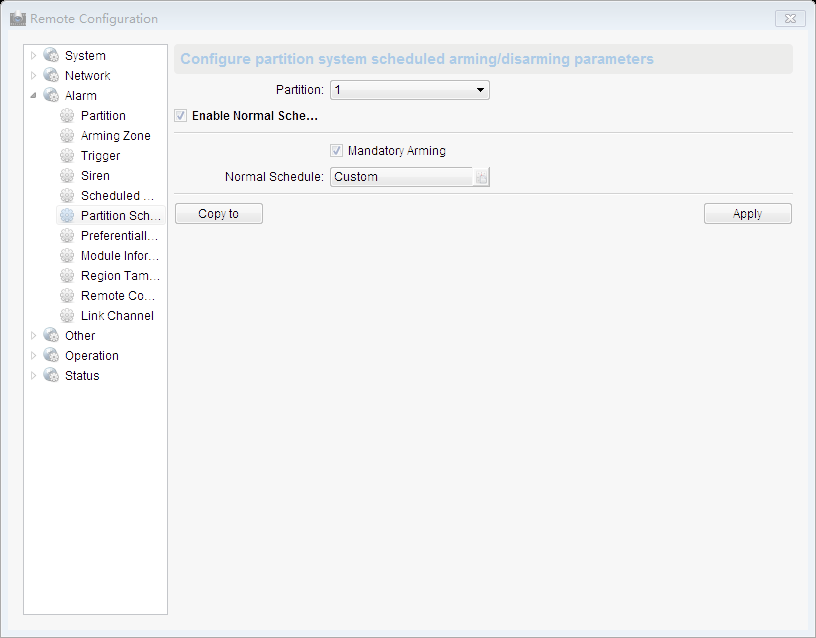The image size is (816, 638).
Task: Toggle the Mandatory Arming checkbox
Action: 336,150
